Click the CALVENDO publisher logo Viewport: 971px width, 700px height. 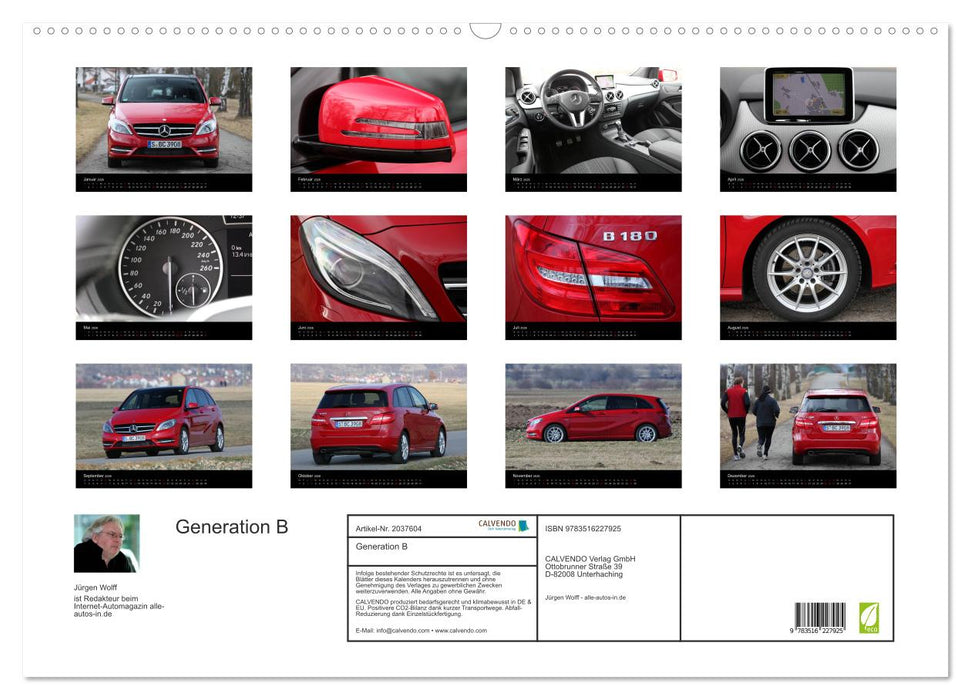[x=501, y=526]
